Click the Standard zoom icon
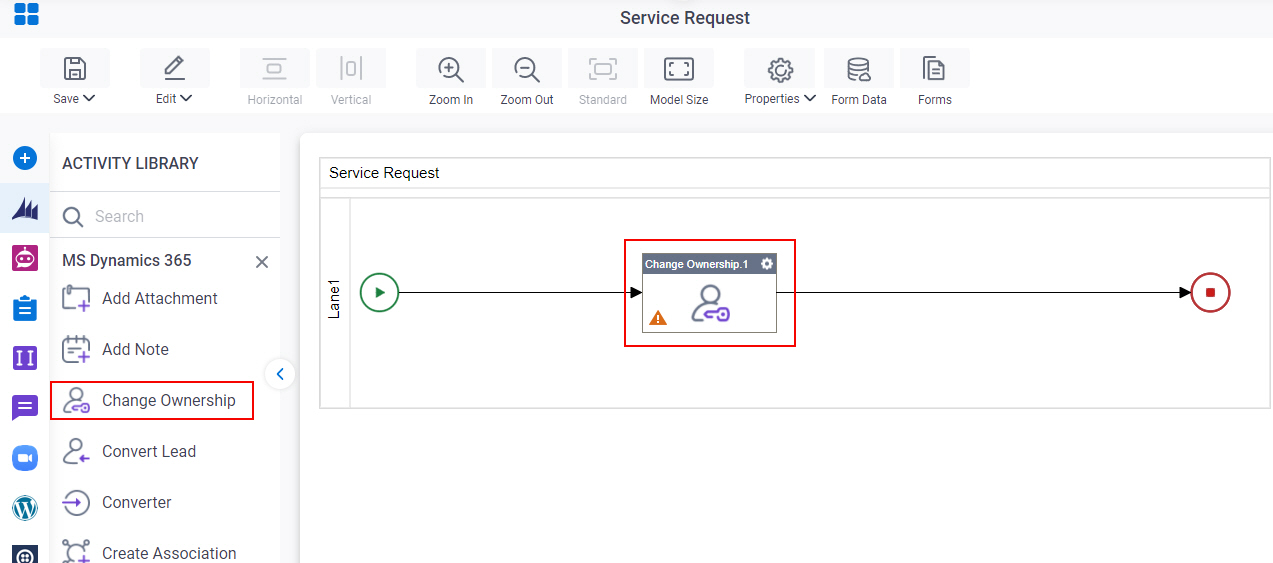This screenshot has height=563, width=1273. coord(603,68)
